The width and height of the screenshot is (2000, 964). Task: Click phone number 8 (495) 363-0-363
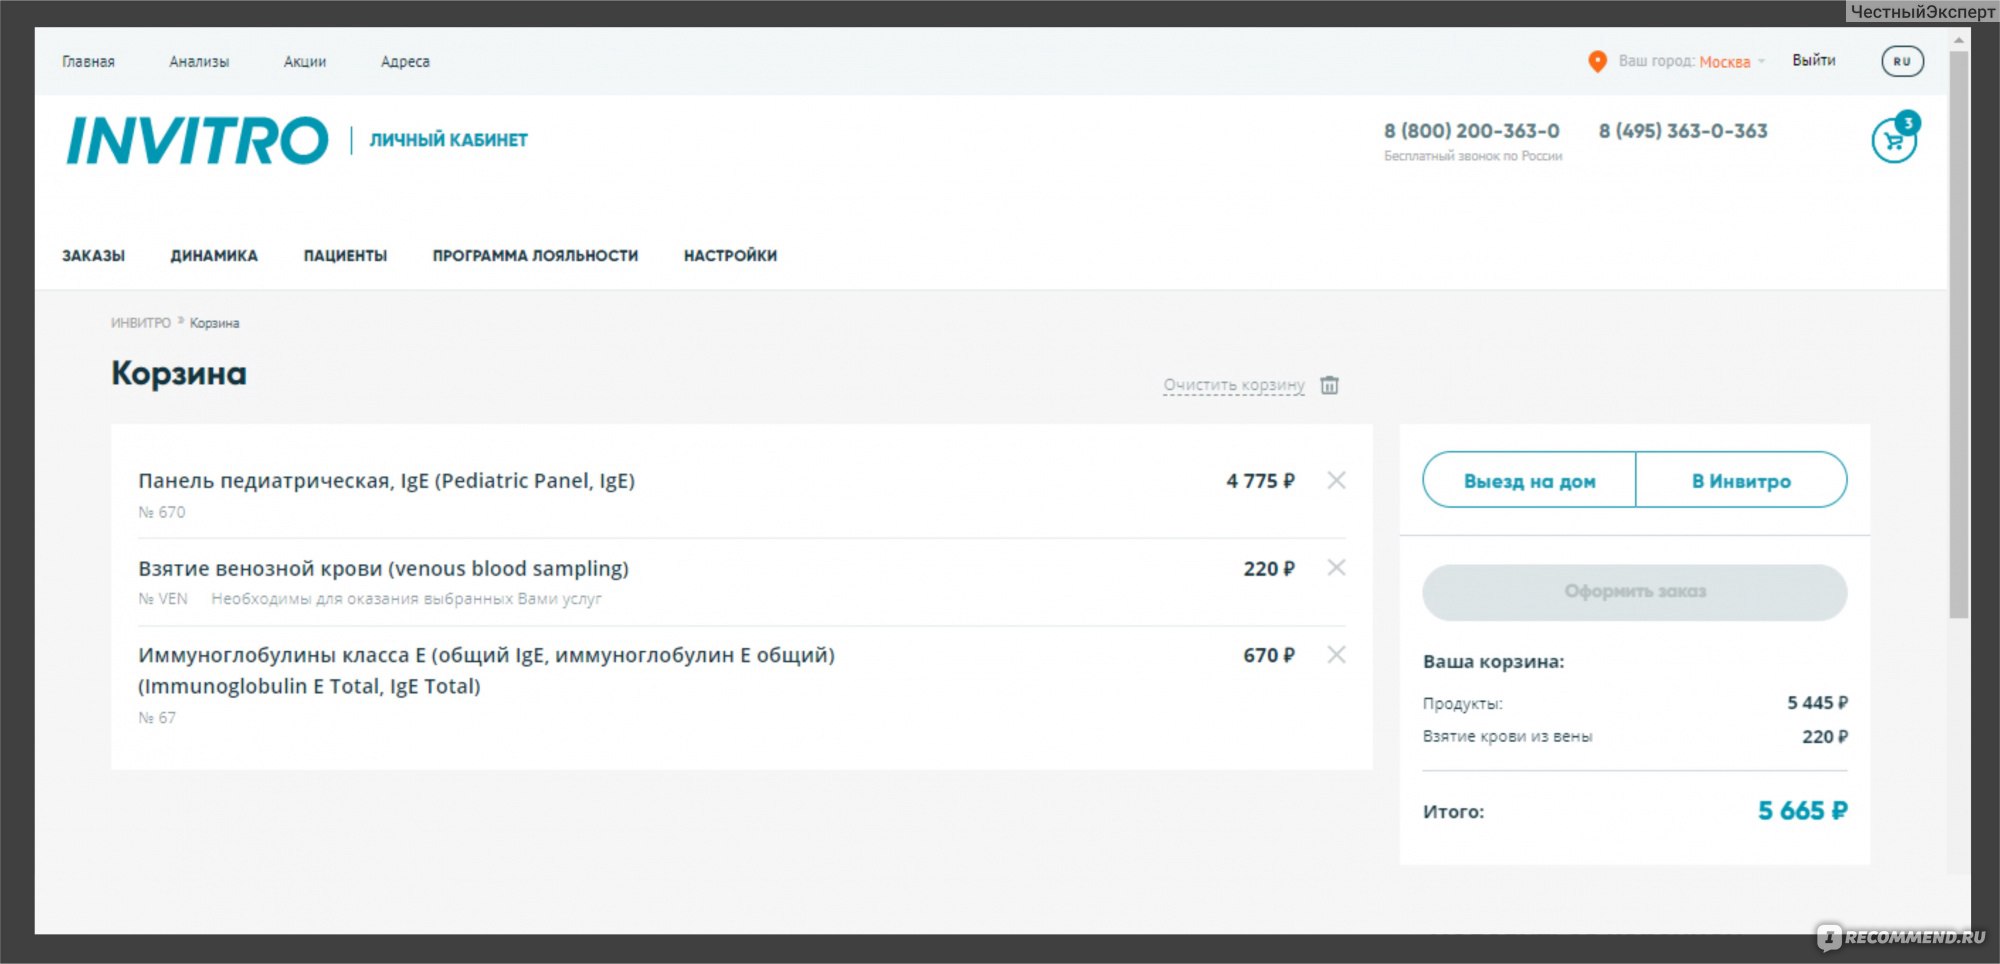pyautogui.click(x=1683, y=131)
